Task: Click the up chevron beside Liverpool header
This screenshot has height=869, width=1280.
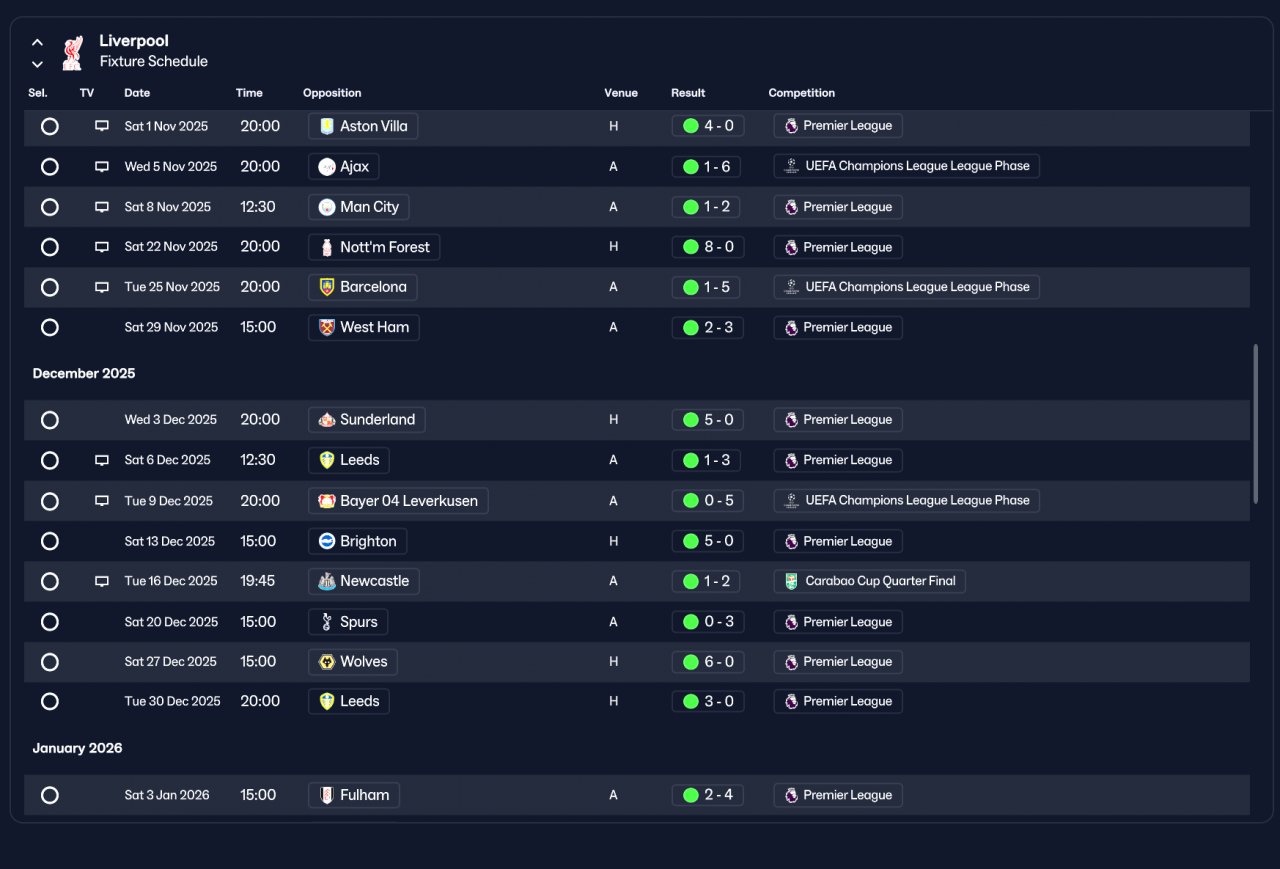Action: point(37,42)
